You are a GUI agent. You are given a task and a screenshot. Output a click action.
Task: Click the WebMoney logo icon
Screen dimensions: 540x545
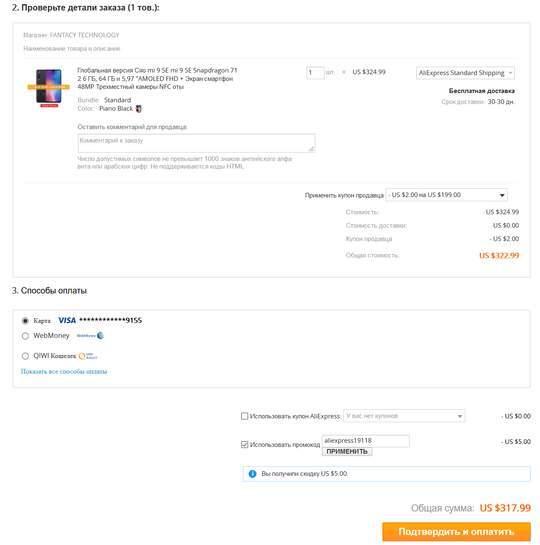point(90,335)
